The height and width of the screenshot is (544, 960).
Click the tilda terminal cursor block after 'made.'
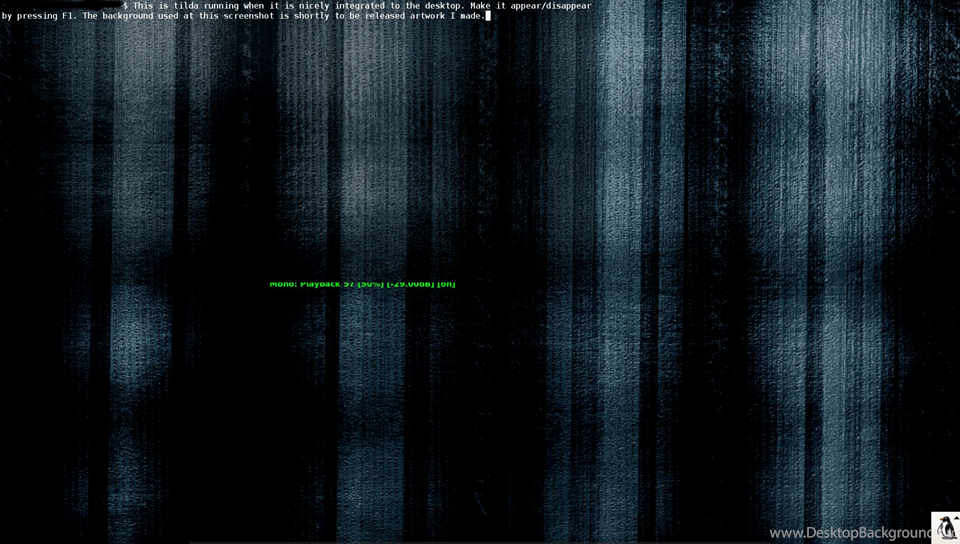point(488,16)
